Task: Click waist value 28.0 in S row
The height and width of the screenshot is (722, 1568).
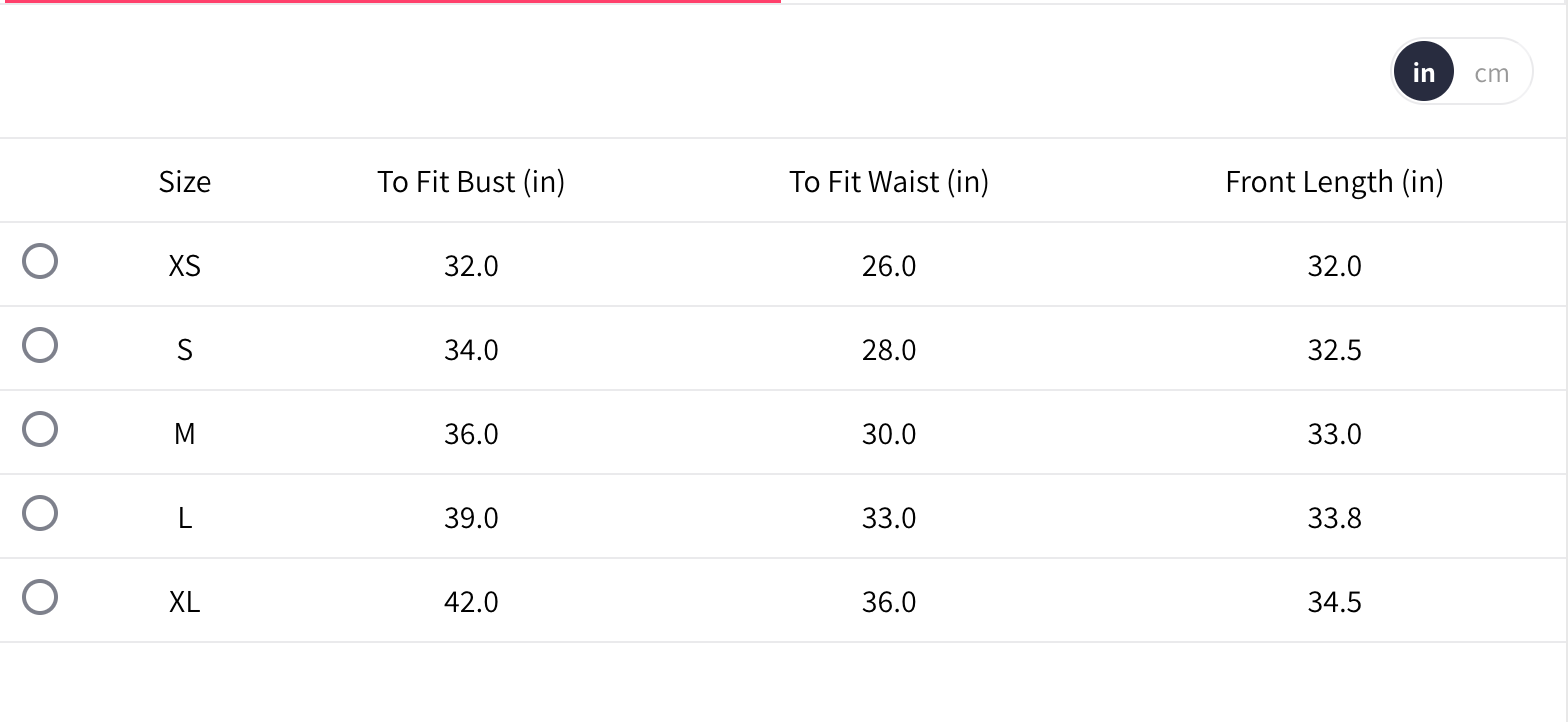Action: point(889,350)
